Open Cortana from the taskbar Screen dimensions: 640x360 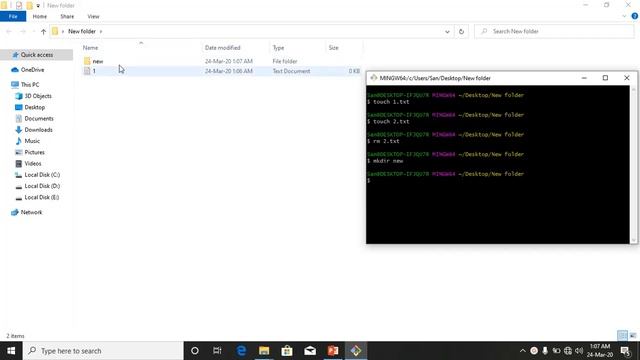[195, 351]
